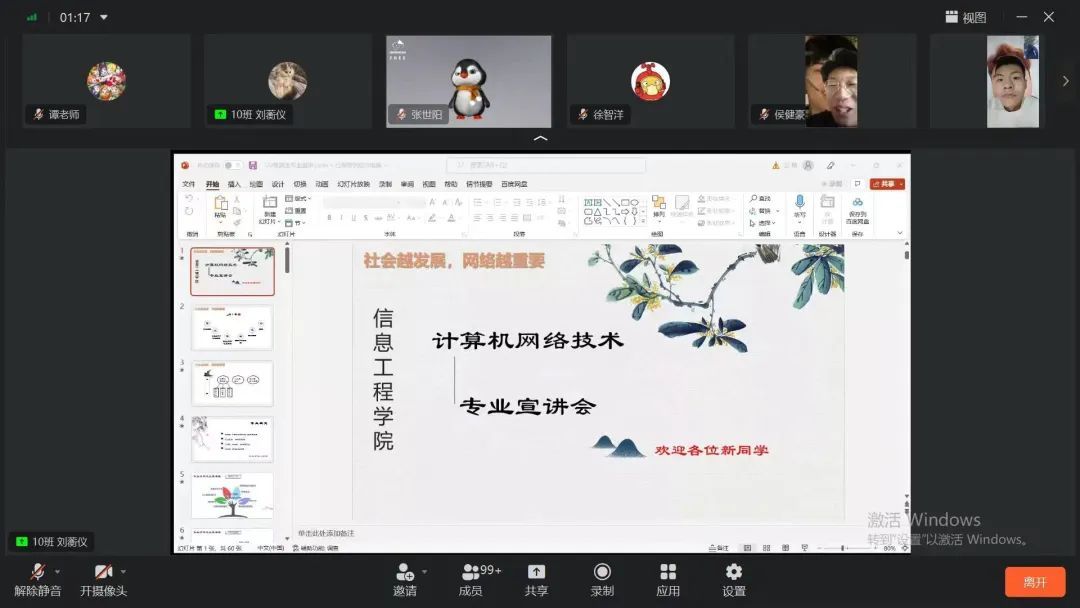Image resolution: width=1080 pixels, height=608 pixels.
Task: Select 张世阳's penguin video tile
Action: pyautogui.click(x=468, y=81)
